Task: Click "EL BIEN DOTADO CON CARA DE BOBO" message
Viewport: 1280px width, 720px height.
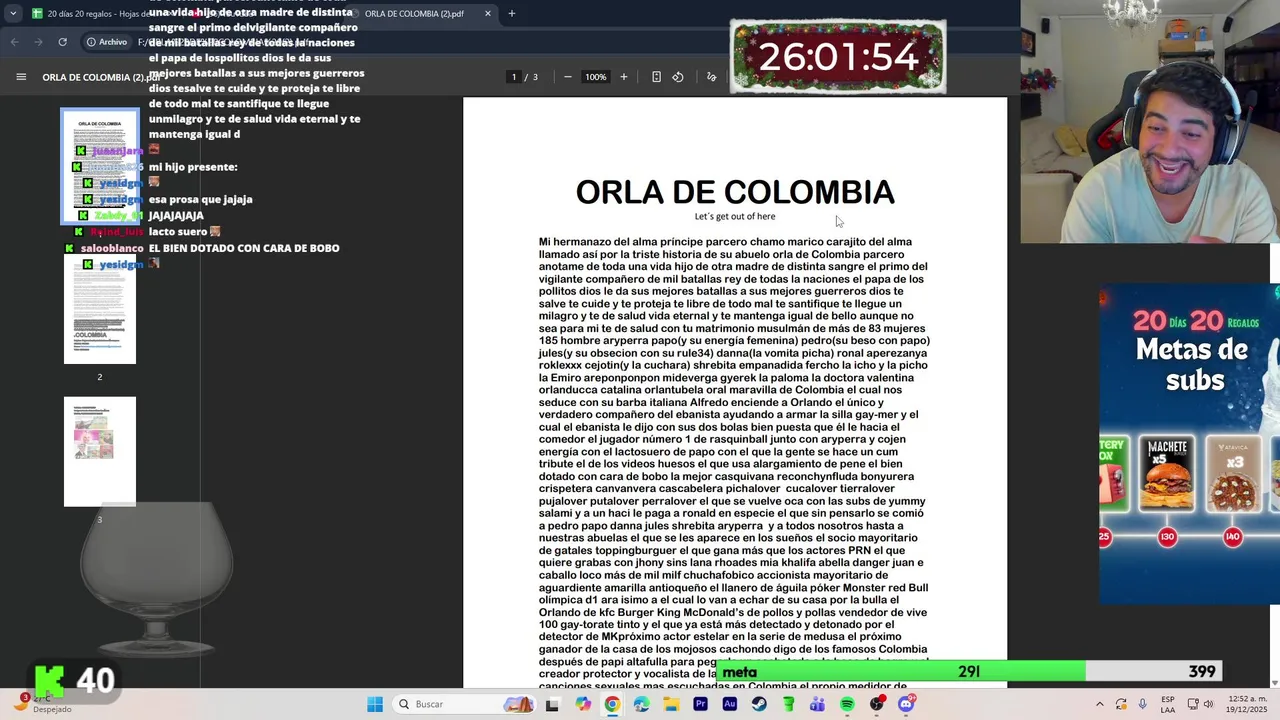Action: [x=244, y=248]
